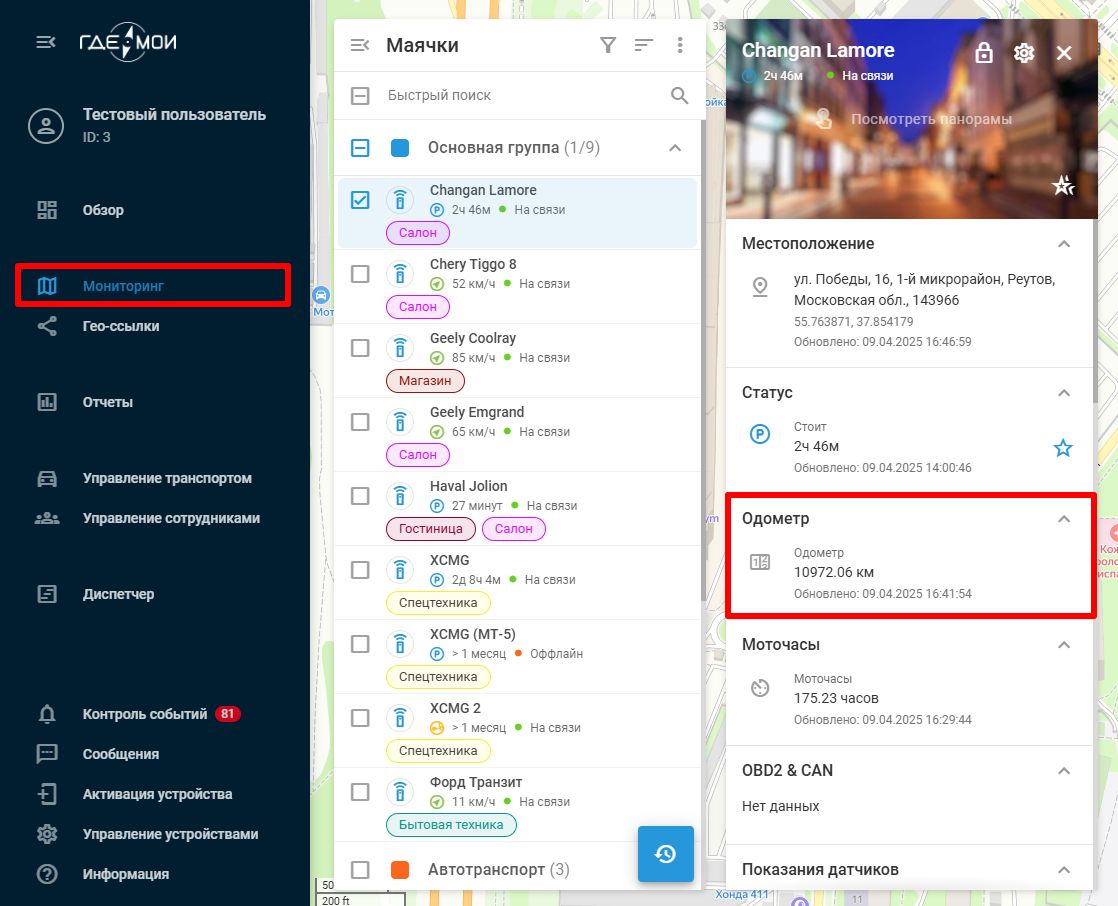Go to Контроль событий menu item
Image resolution: width=1118 pixels, height=906 pixels.
(144, 714)
